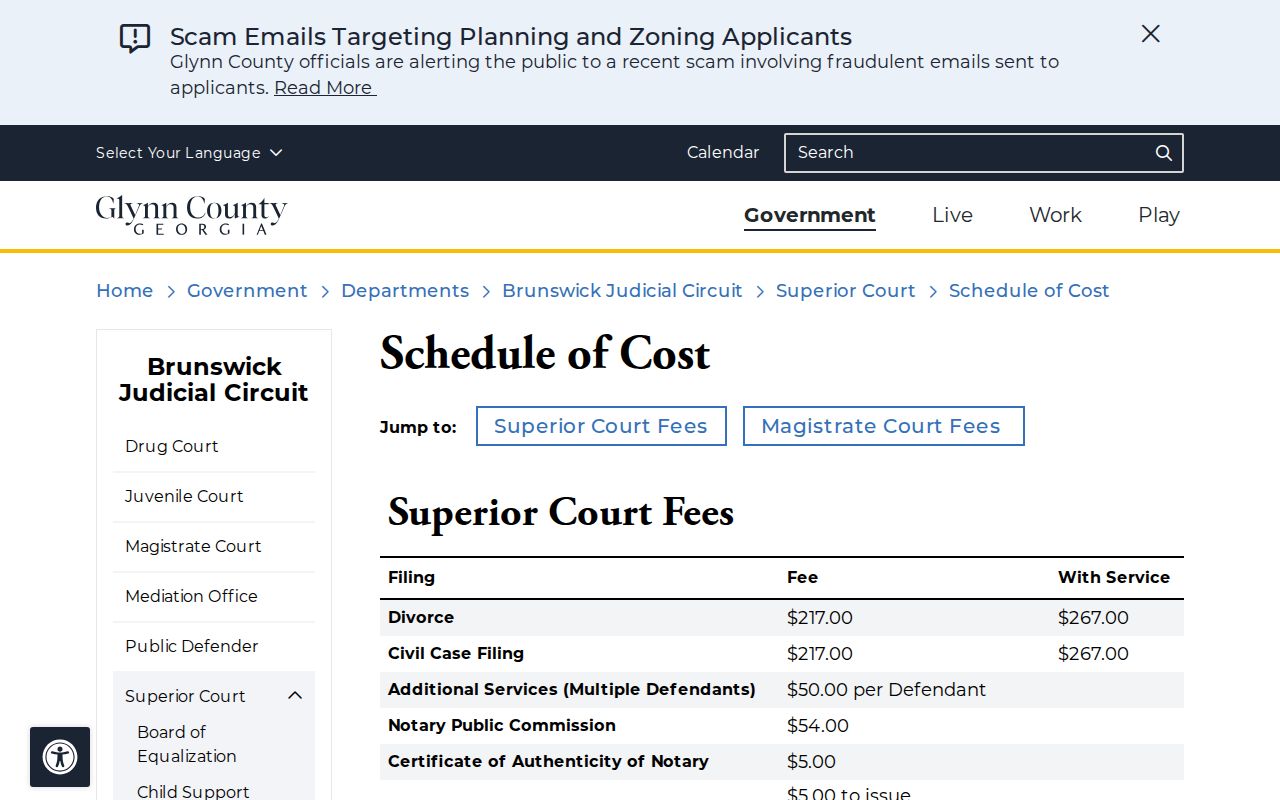Image resolution: width=1280 pixels, height=800 pixels.
Task: Open the Play main menu
Action: pyautogui.click(x=1159, y=215)
